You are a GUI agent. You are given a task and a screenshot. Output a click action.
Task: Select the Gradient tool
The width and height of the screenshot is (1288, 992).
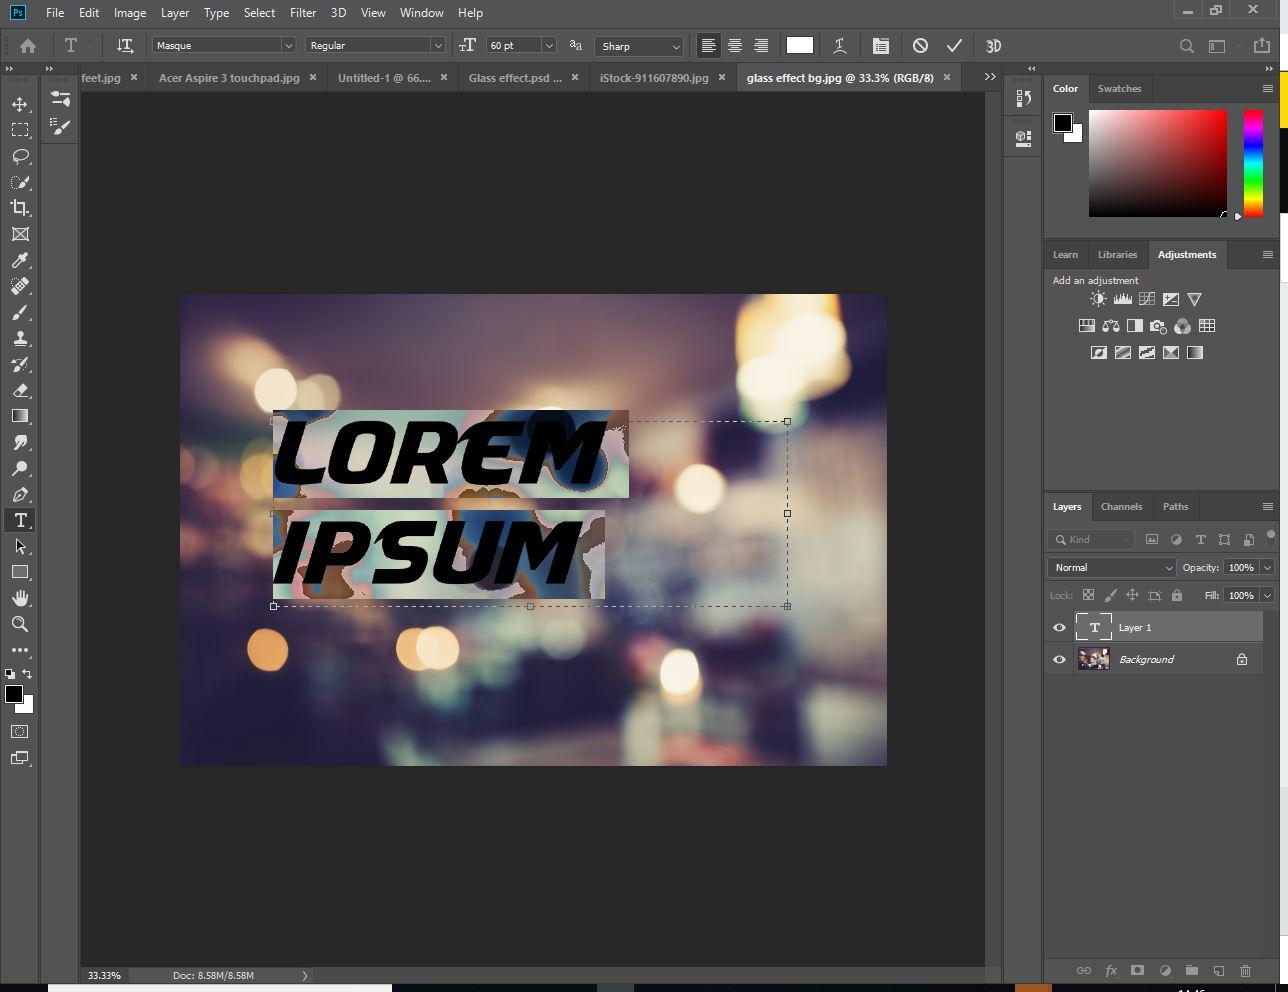20,416
